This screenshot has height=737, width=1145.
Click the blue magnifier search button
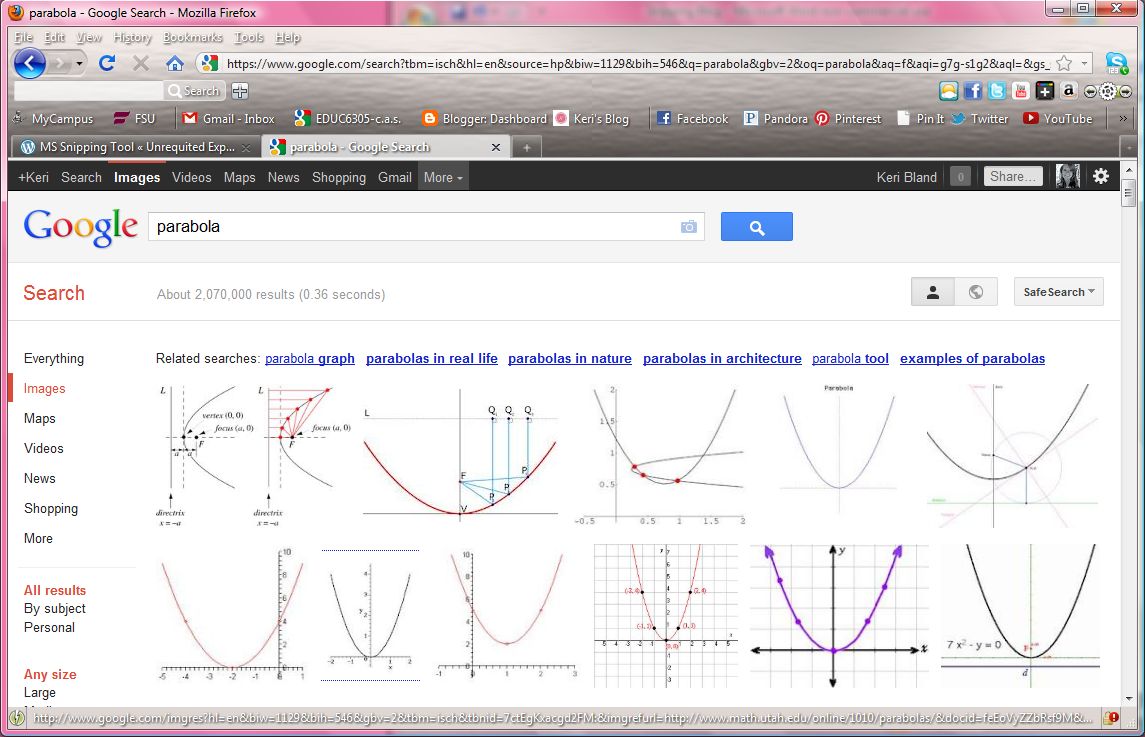click(x=757, y=226)
